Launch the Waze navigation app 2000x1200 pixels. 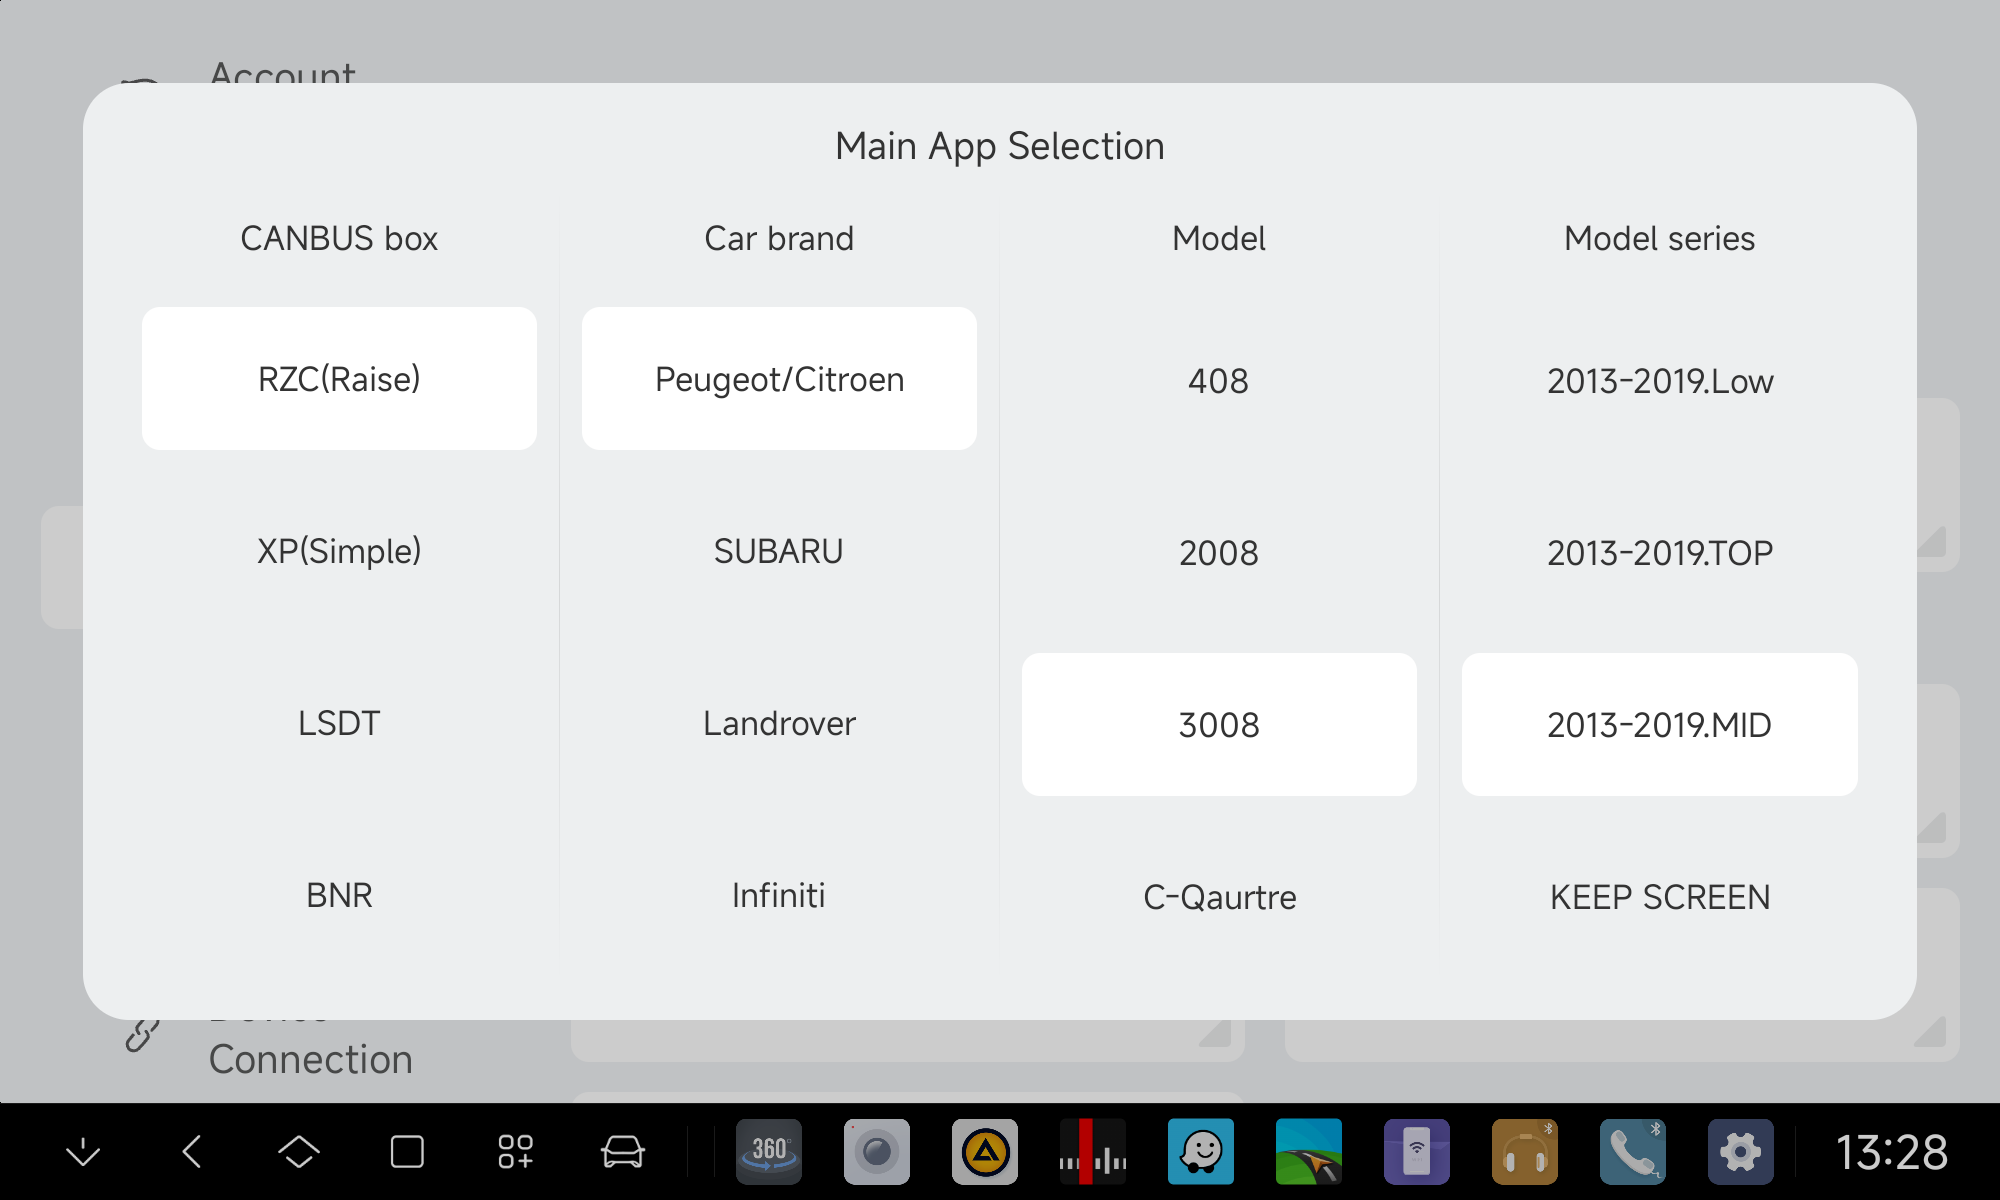click(x=1201, y=1152)
